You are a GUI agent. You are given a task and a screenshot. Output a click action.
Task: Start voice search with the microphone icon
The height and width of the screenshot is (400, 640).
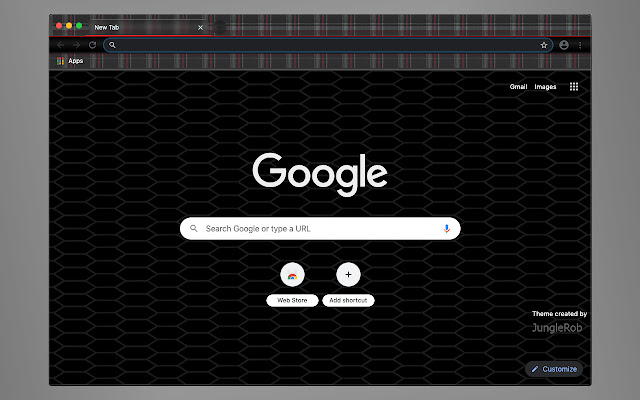(x=447, y=229)
